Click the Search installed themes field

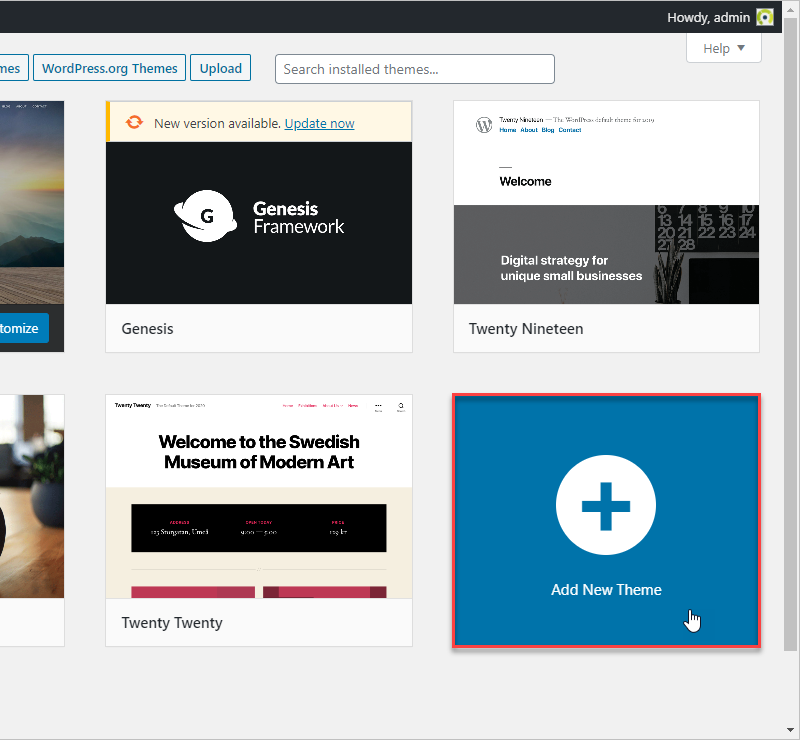[415, 69]
